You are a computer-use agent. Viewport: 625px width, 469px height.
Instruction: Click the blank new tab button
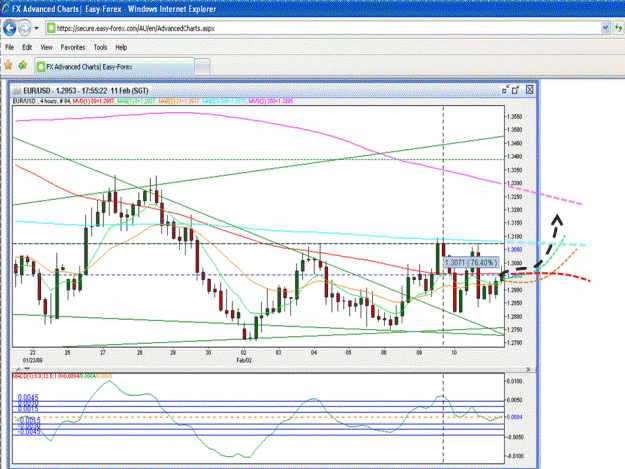(x=202, y=67)
